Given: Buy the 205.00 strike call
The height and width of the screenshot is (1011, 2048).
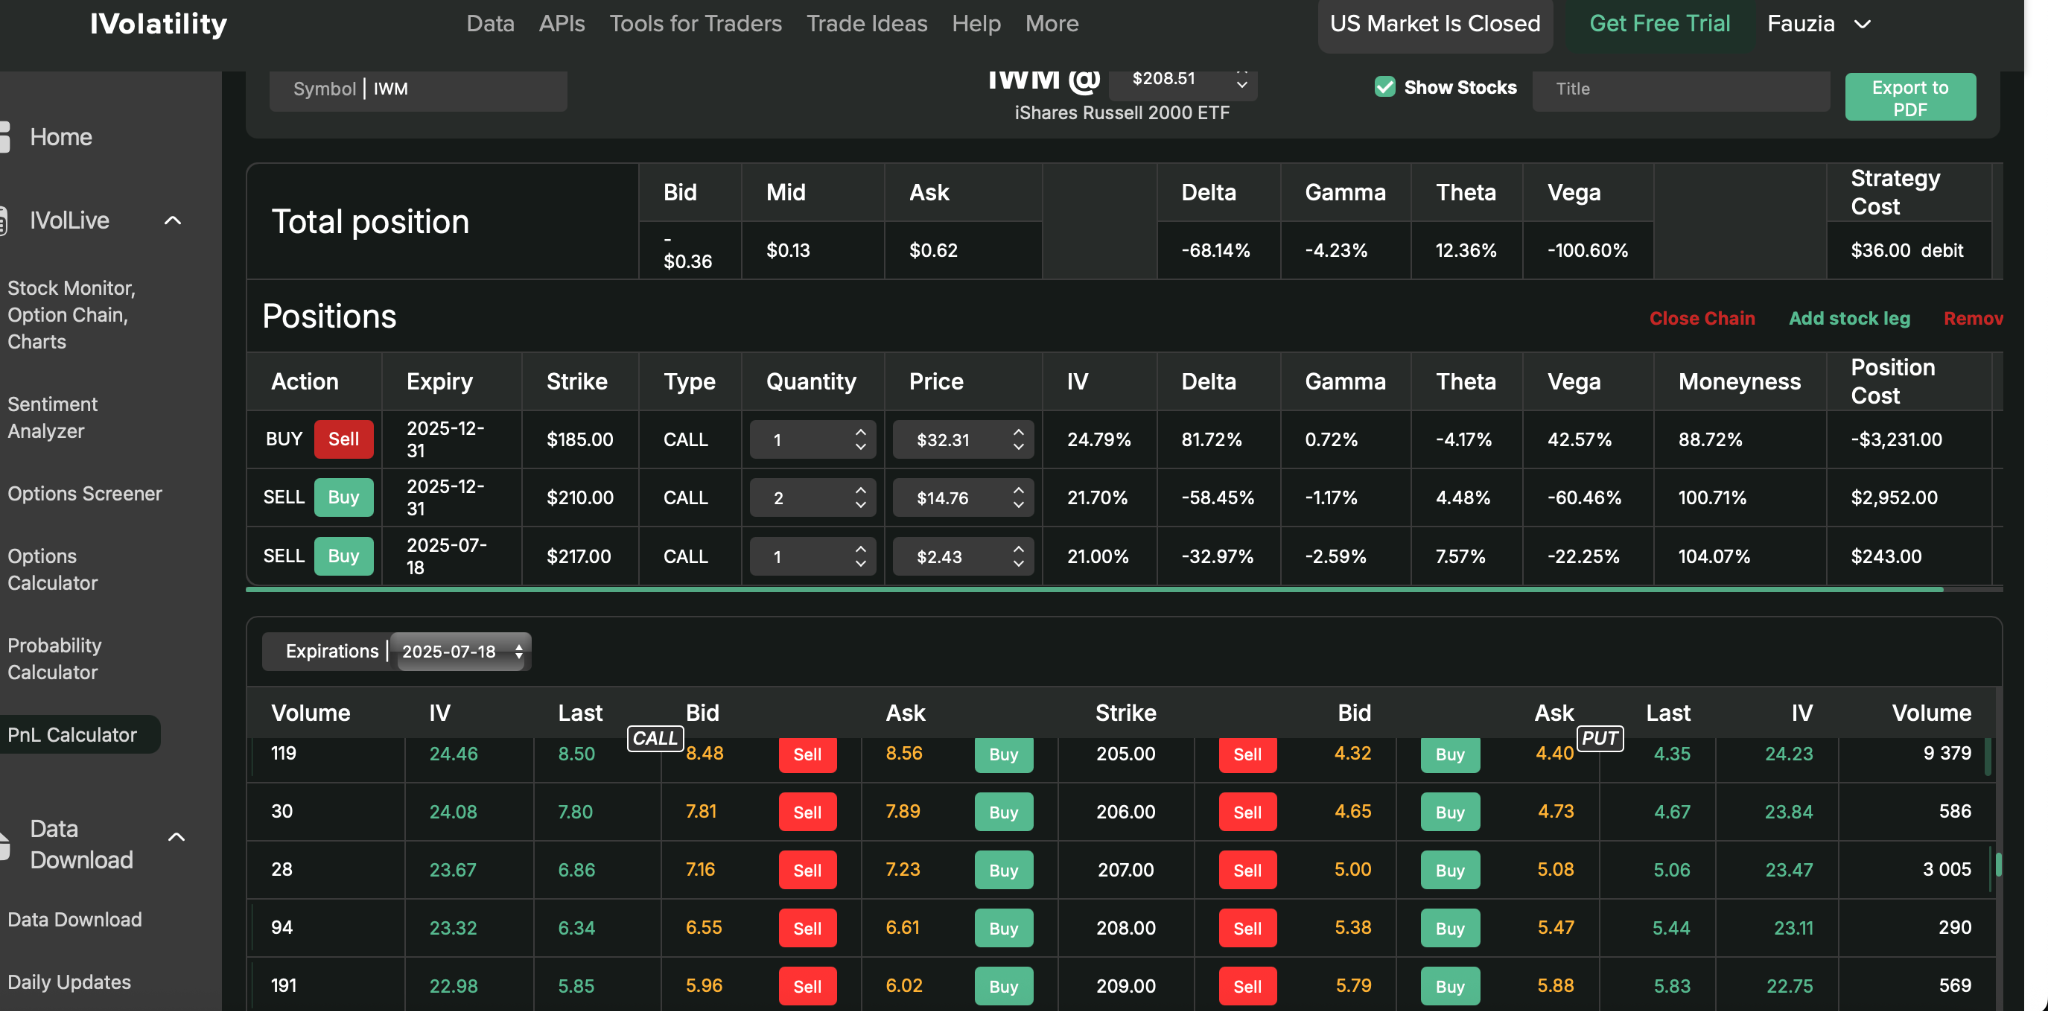Looking at the screenshot, I should pos(1004,755).
